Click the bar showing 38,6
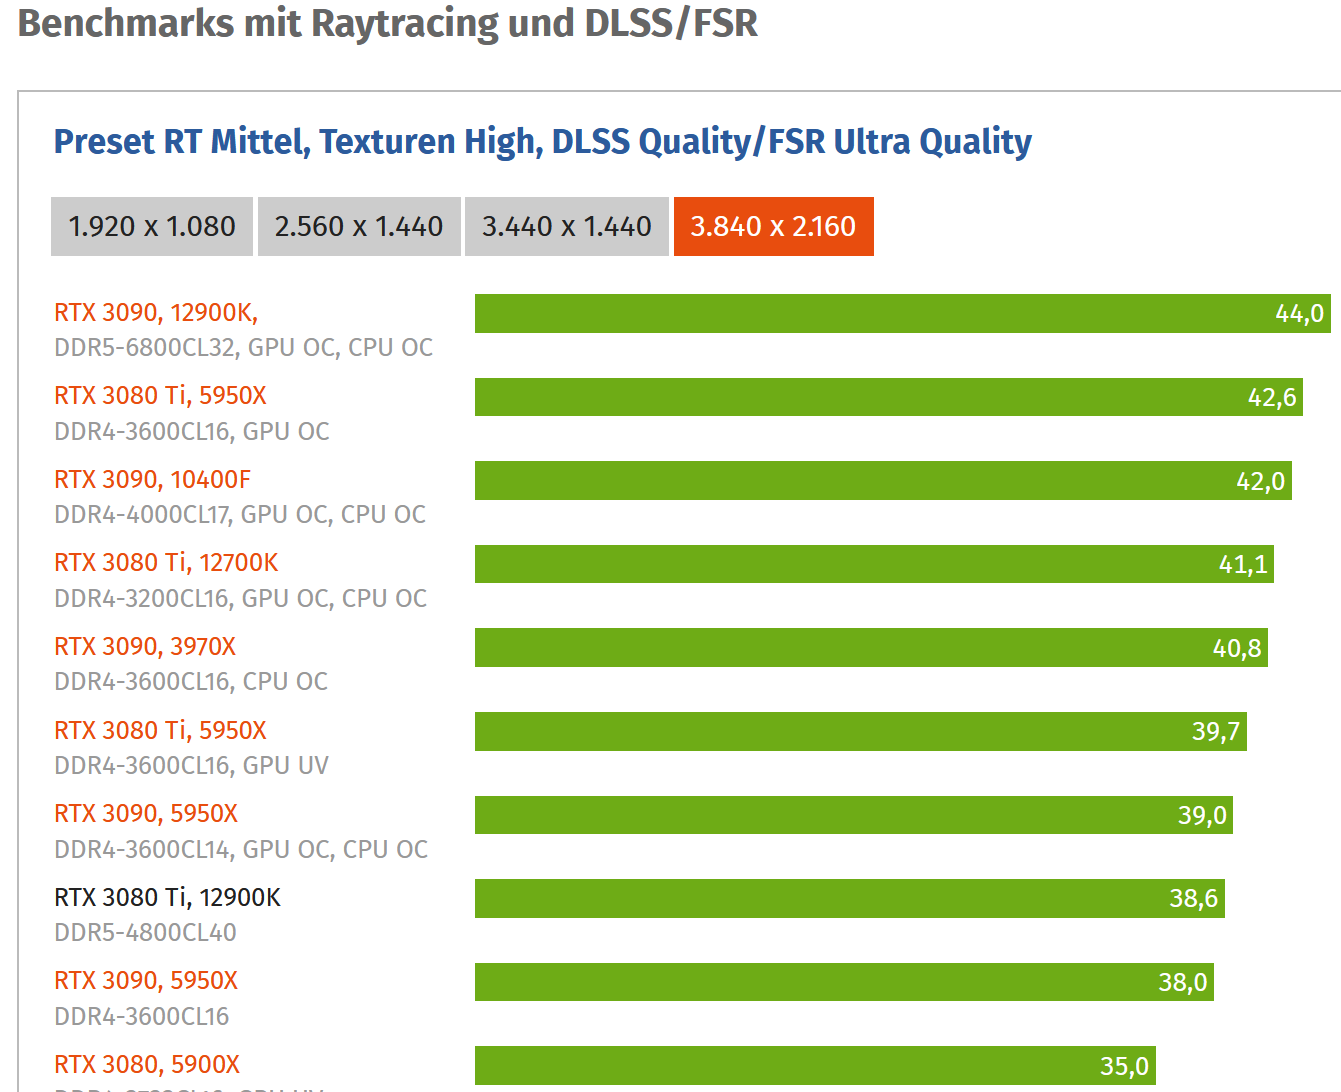This screenshot has width=1341, height=1092. pos(850,899)
